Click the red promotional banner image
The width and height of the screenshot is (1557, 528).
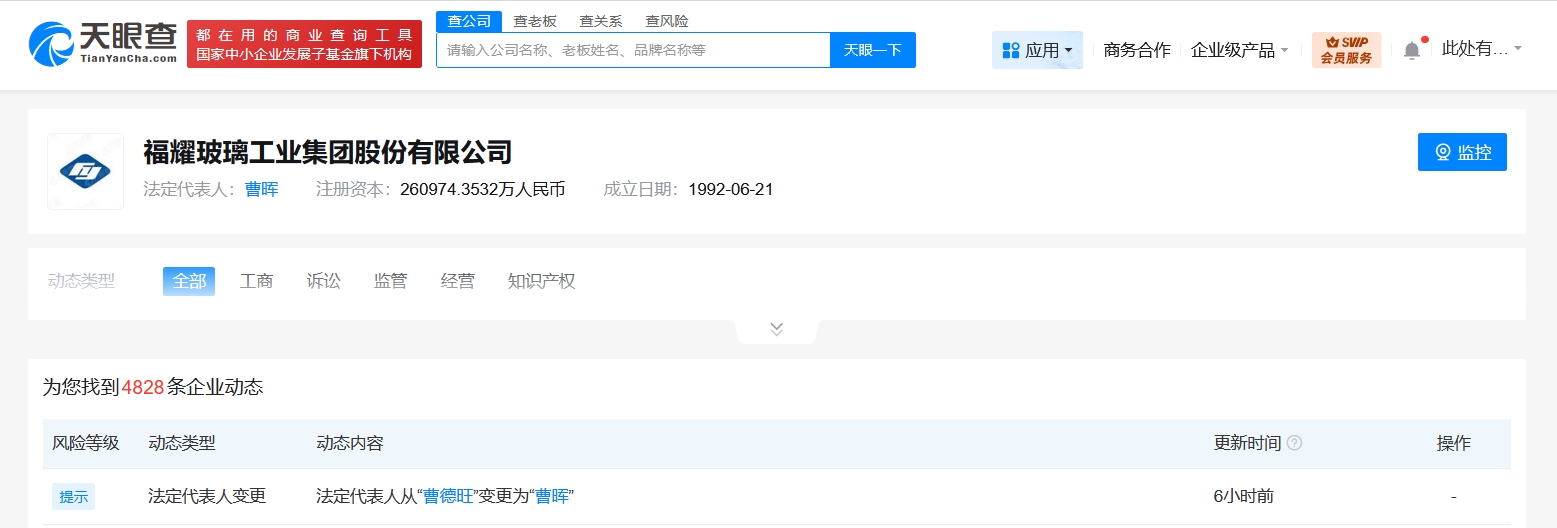[x=304, y=45]
